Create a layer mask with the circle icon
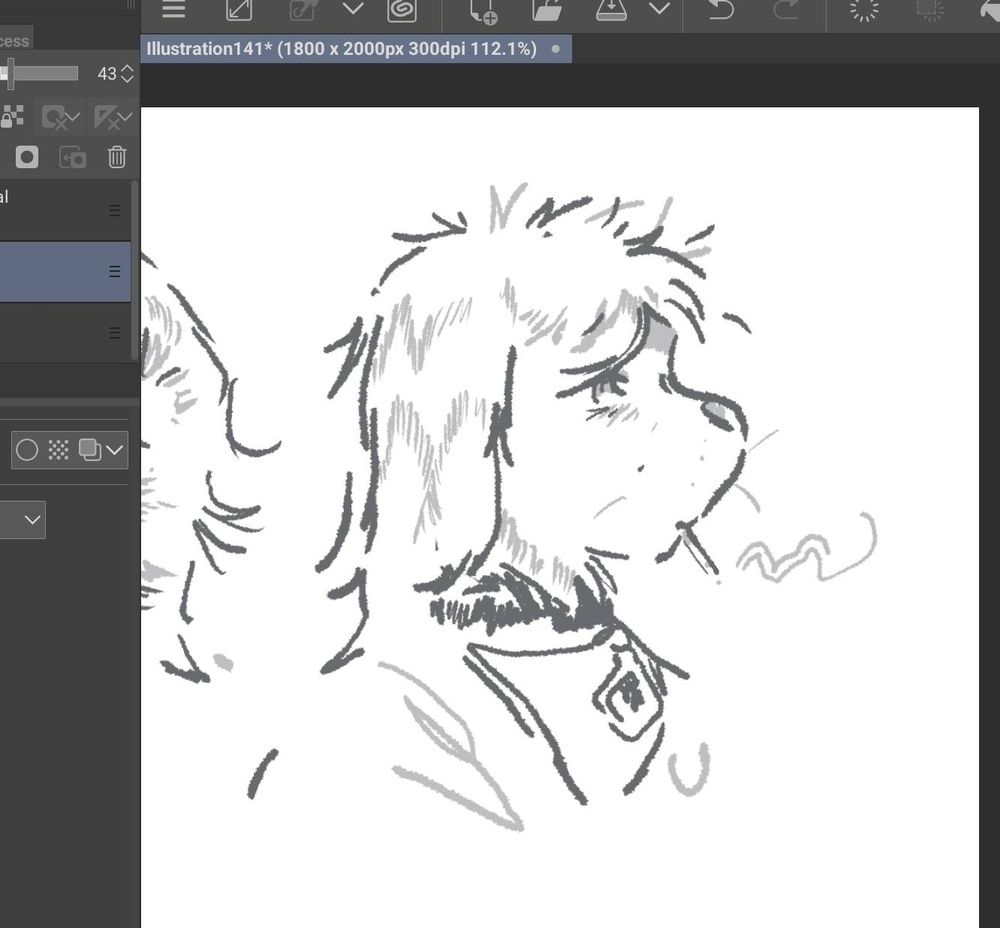Image resolution: width=1000 pixels, height=928 pixels. pos(27,157)
